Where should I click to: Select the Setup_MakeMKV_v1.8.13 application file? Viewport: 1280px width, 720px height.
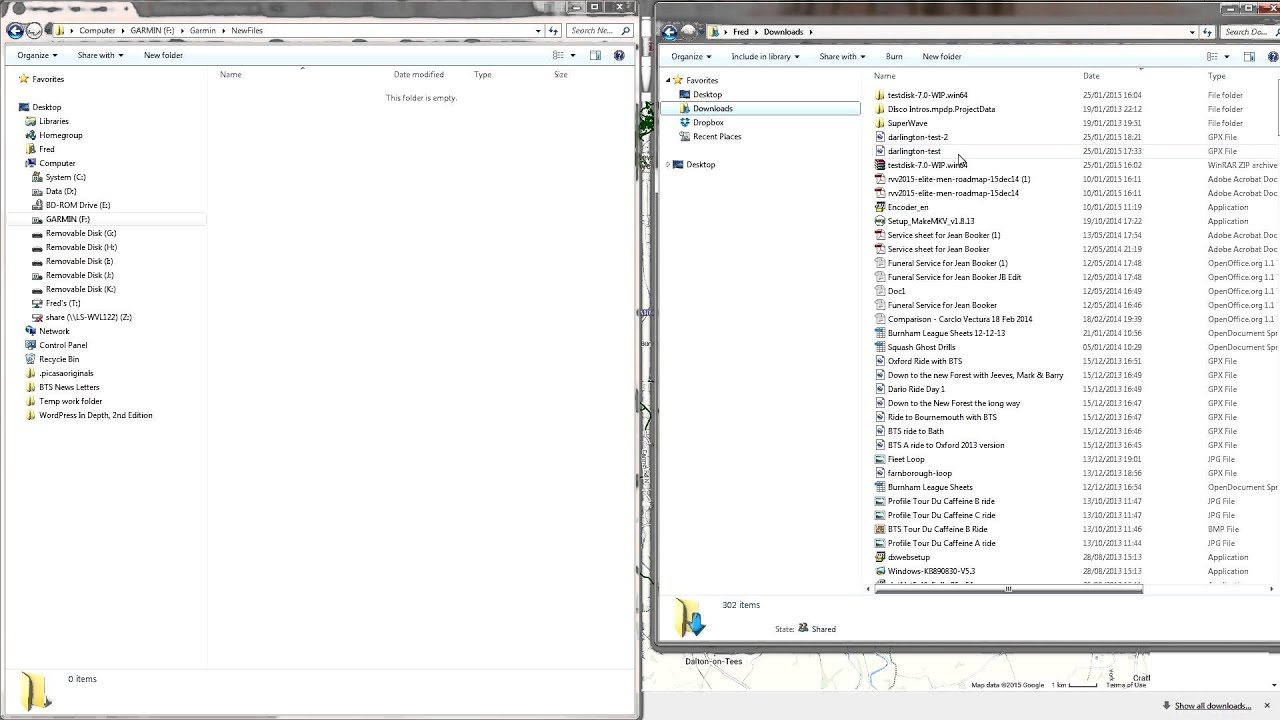click(x=930, y=221)
